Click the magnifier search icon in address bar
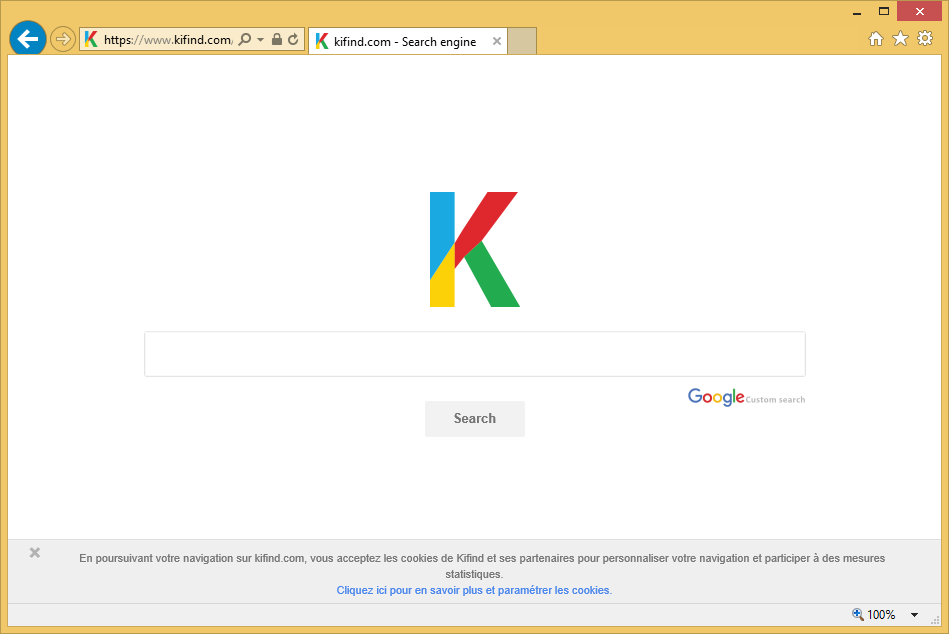This screenshot has width=949, height=634. (245, 40)
